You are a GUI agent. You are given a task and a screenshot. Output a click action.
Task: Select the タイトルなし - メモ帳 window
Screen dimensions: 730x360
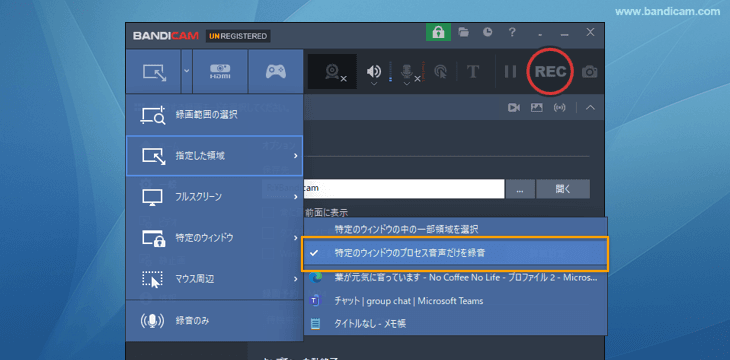[455, 323]
